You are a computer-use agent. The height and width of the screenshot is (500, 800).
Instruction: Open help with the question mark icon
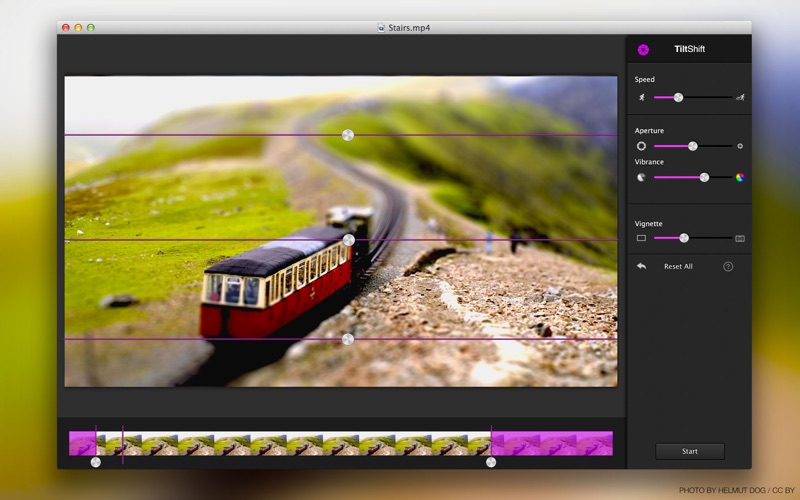[x=728, y=266]
